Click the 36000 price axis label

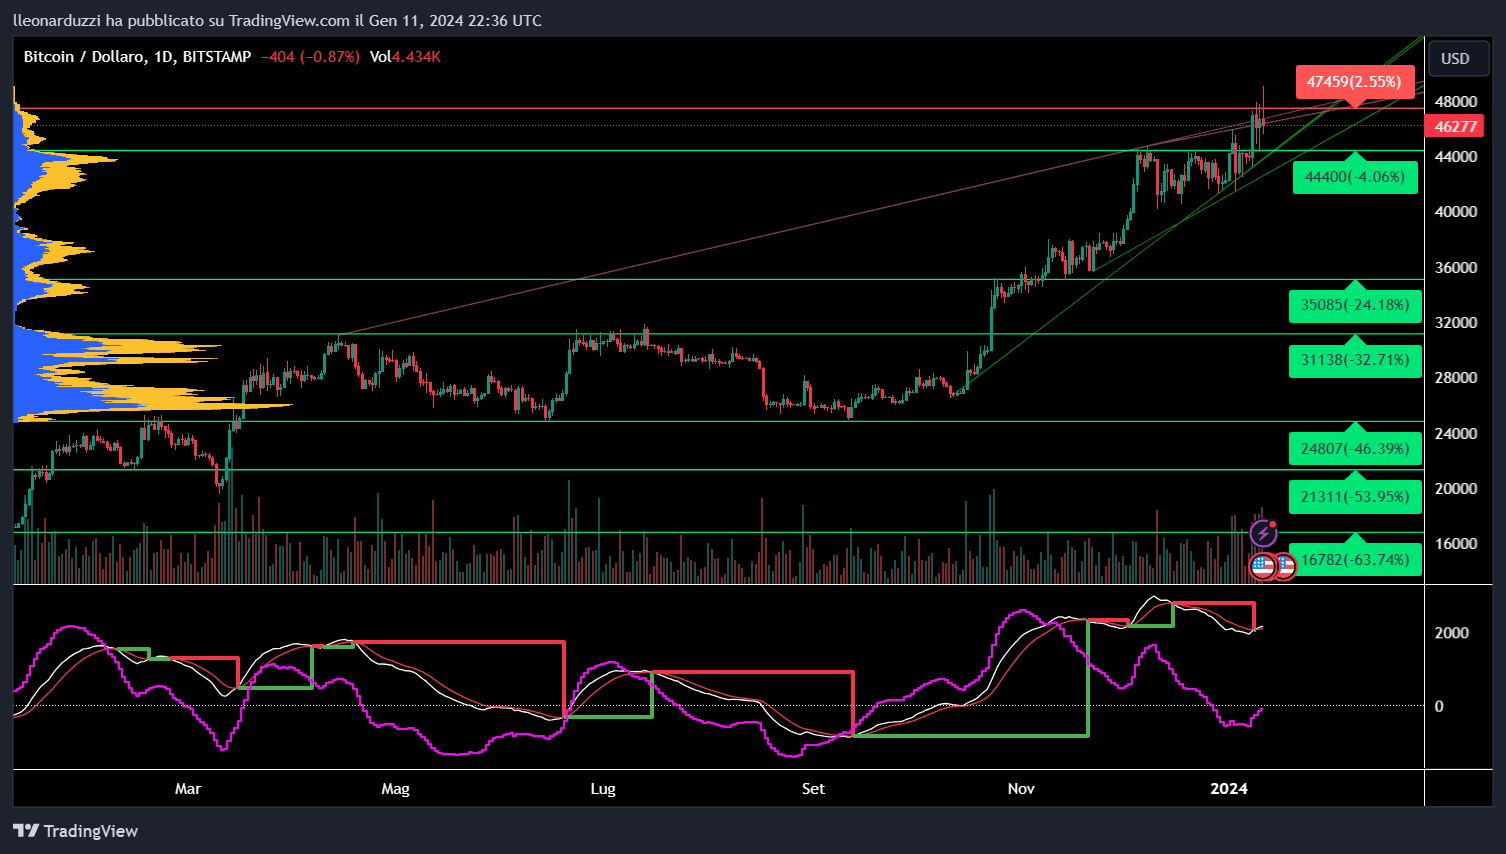tap(1456, 268)
